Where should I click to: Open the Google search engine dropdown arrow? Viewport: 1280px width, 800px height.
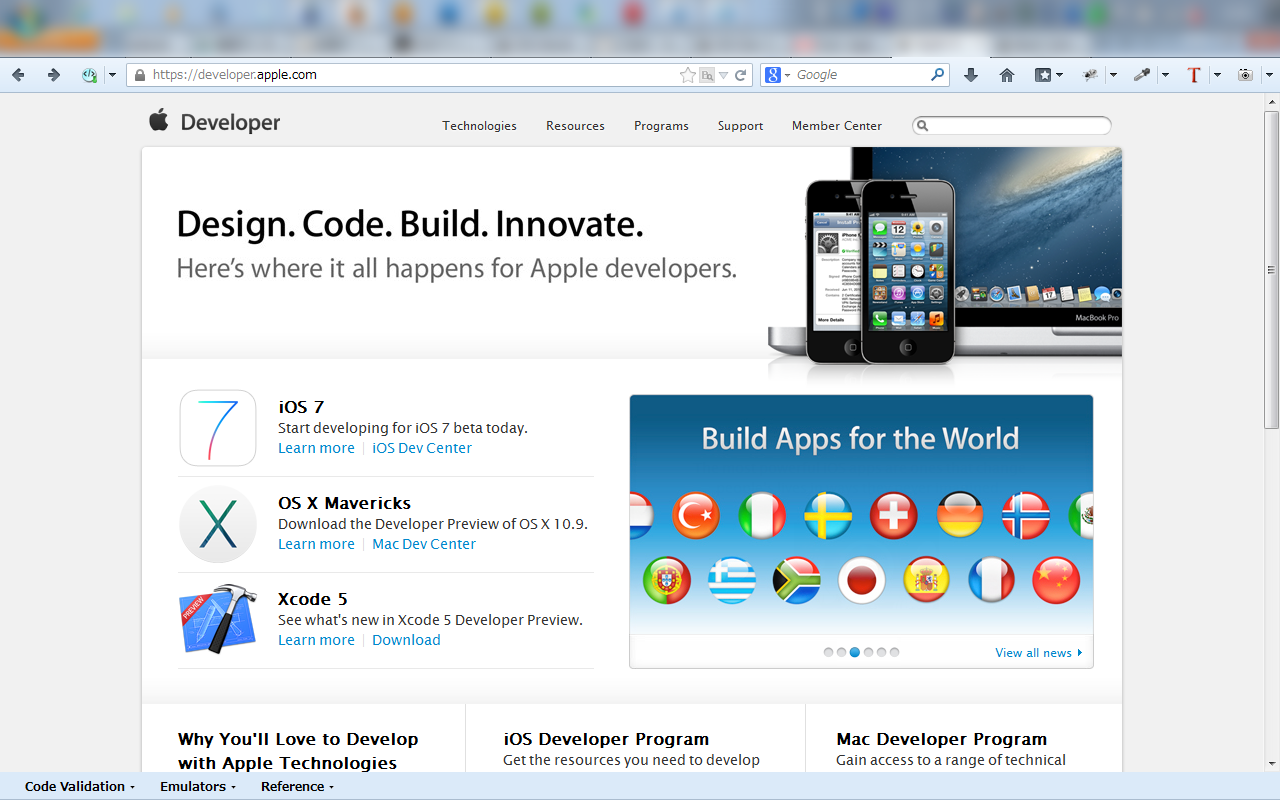[787, 75]
